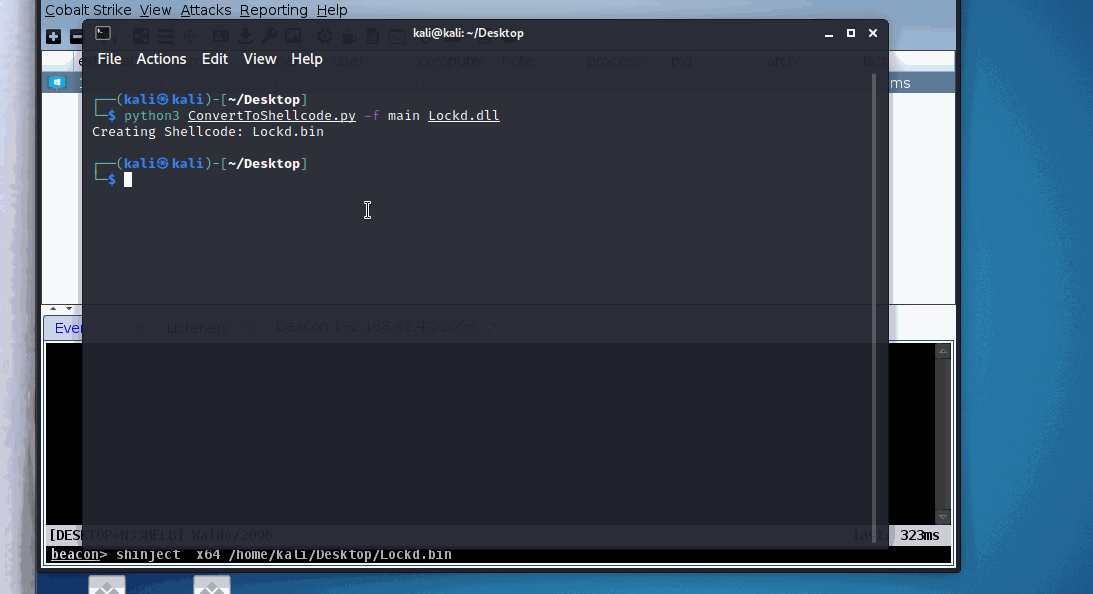Open the terminal window menu icon
This screenshot has height=594, width=1093.
(103, 33)
